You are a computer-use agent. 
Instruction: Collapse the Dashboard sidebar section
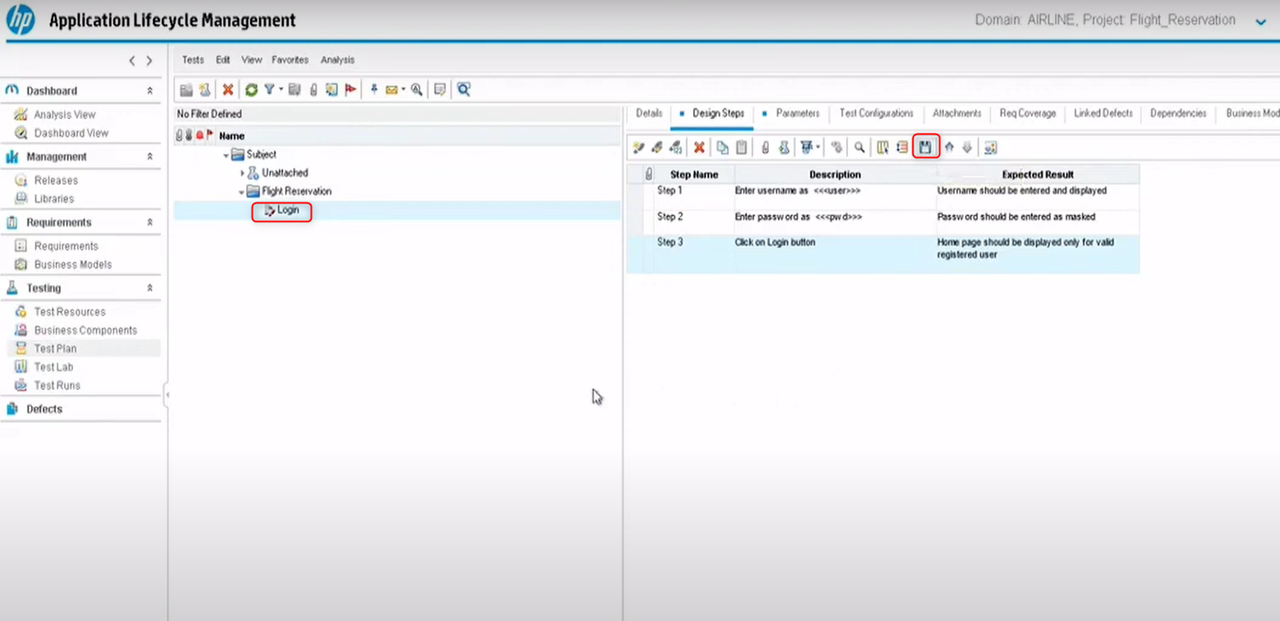coord(150,91)
